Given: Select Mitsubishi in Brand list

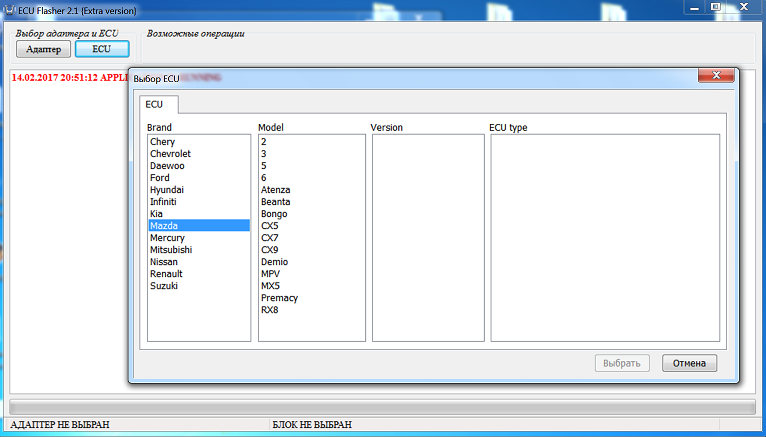Looking at the screenshot, I should [x=198, y=250].
